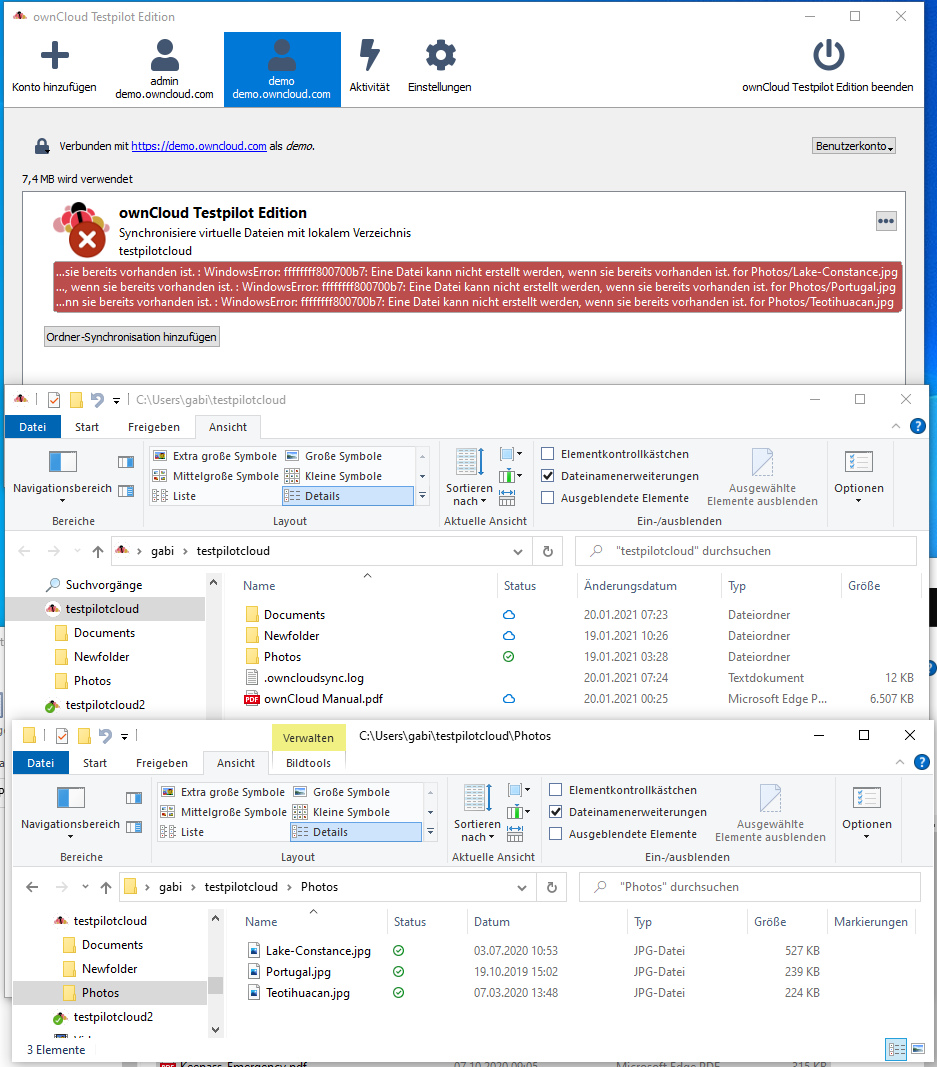Select admin account at demo.owncloud.com

[x=165, y=69]
